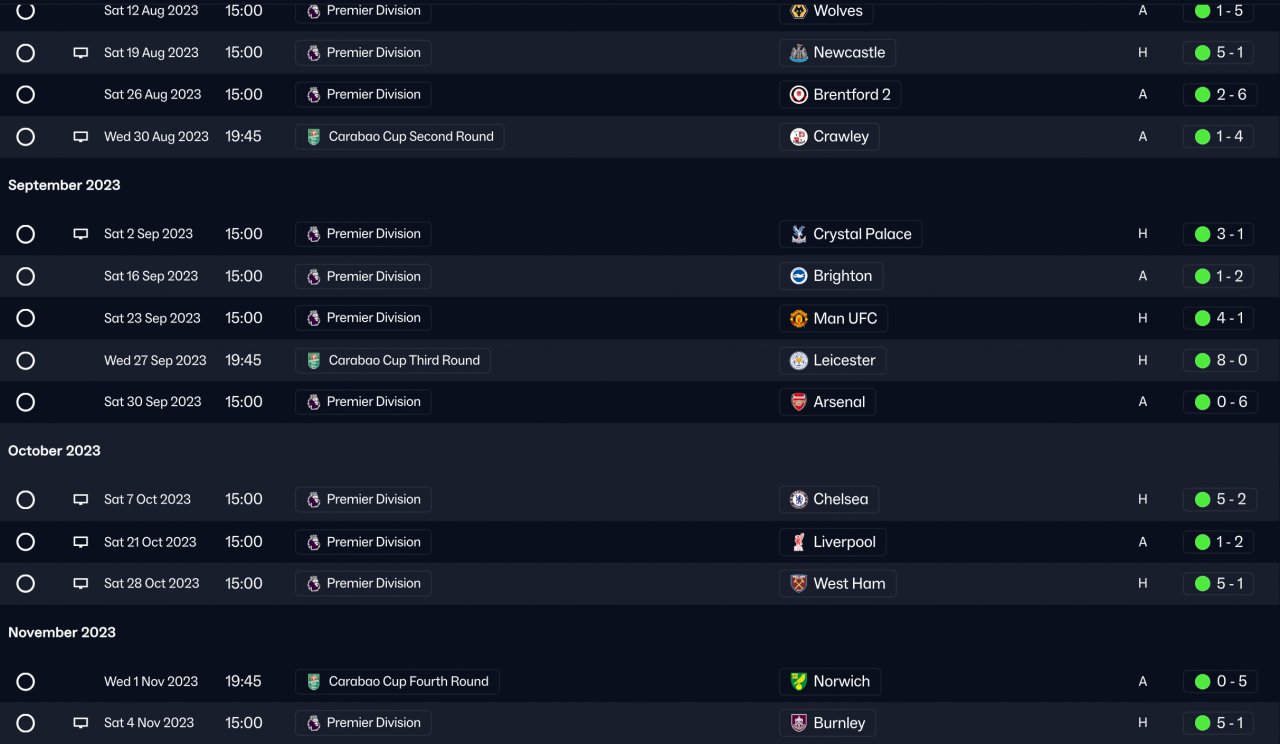Open Carabao Cup Second Round competition
The height and width of the screenshot is (744, 1280).
click(x=410, y=137)
